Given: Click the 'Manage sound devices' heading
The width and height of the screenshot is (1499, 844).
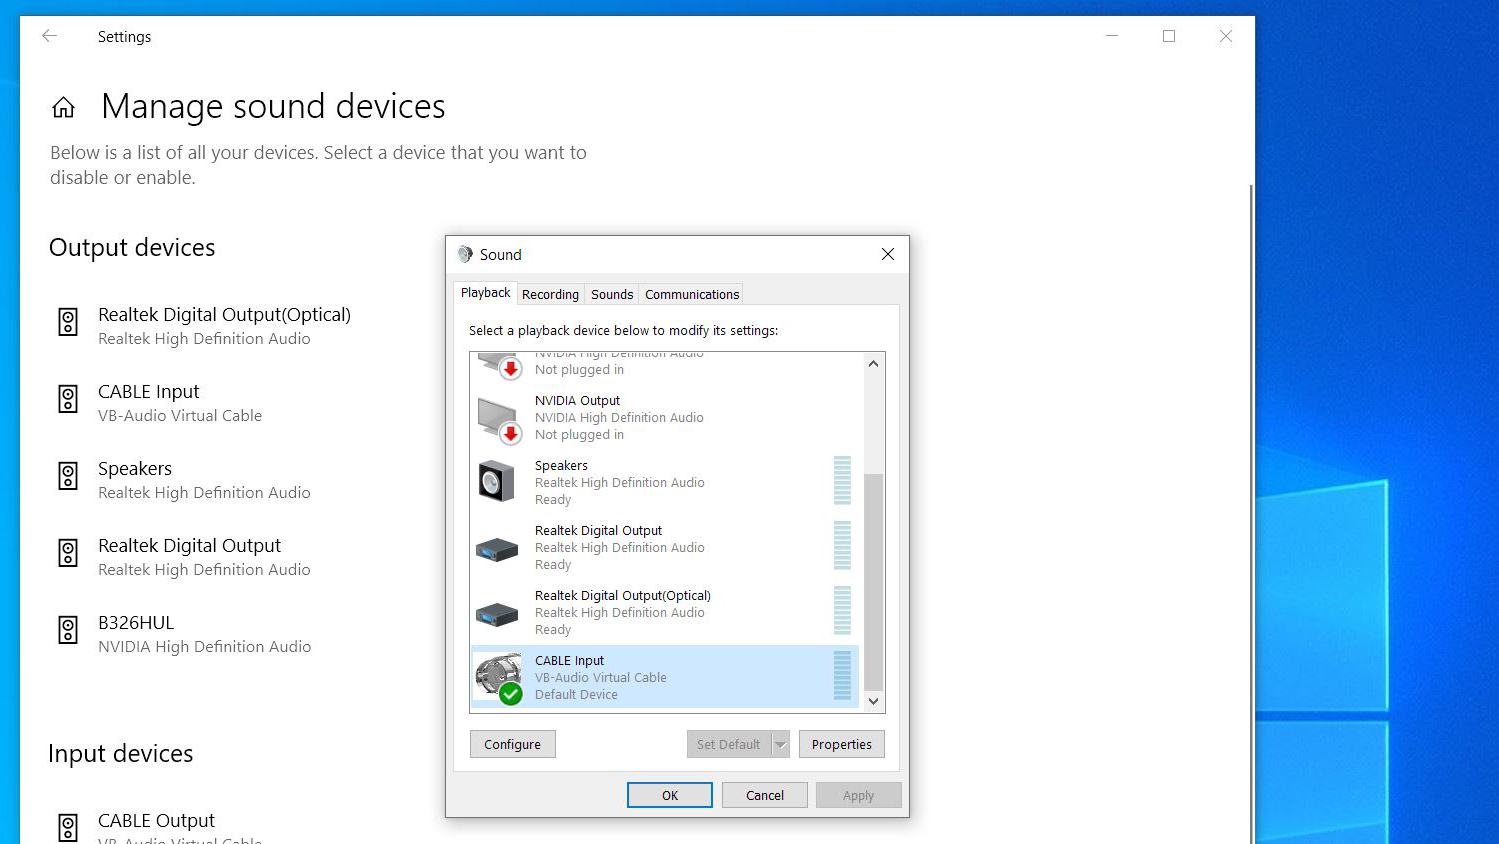Looking at the screenshot, I should (x=273, y=106).
